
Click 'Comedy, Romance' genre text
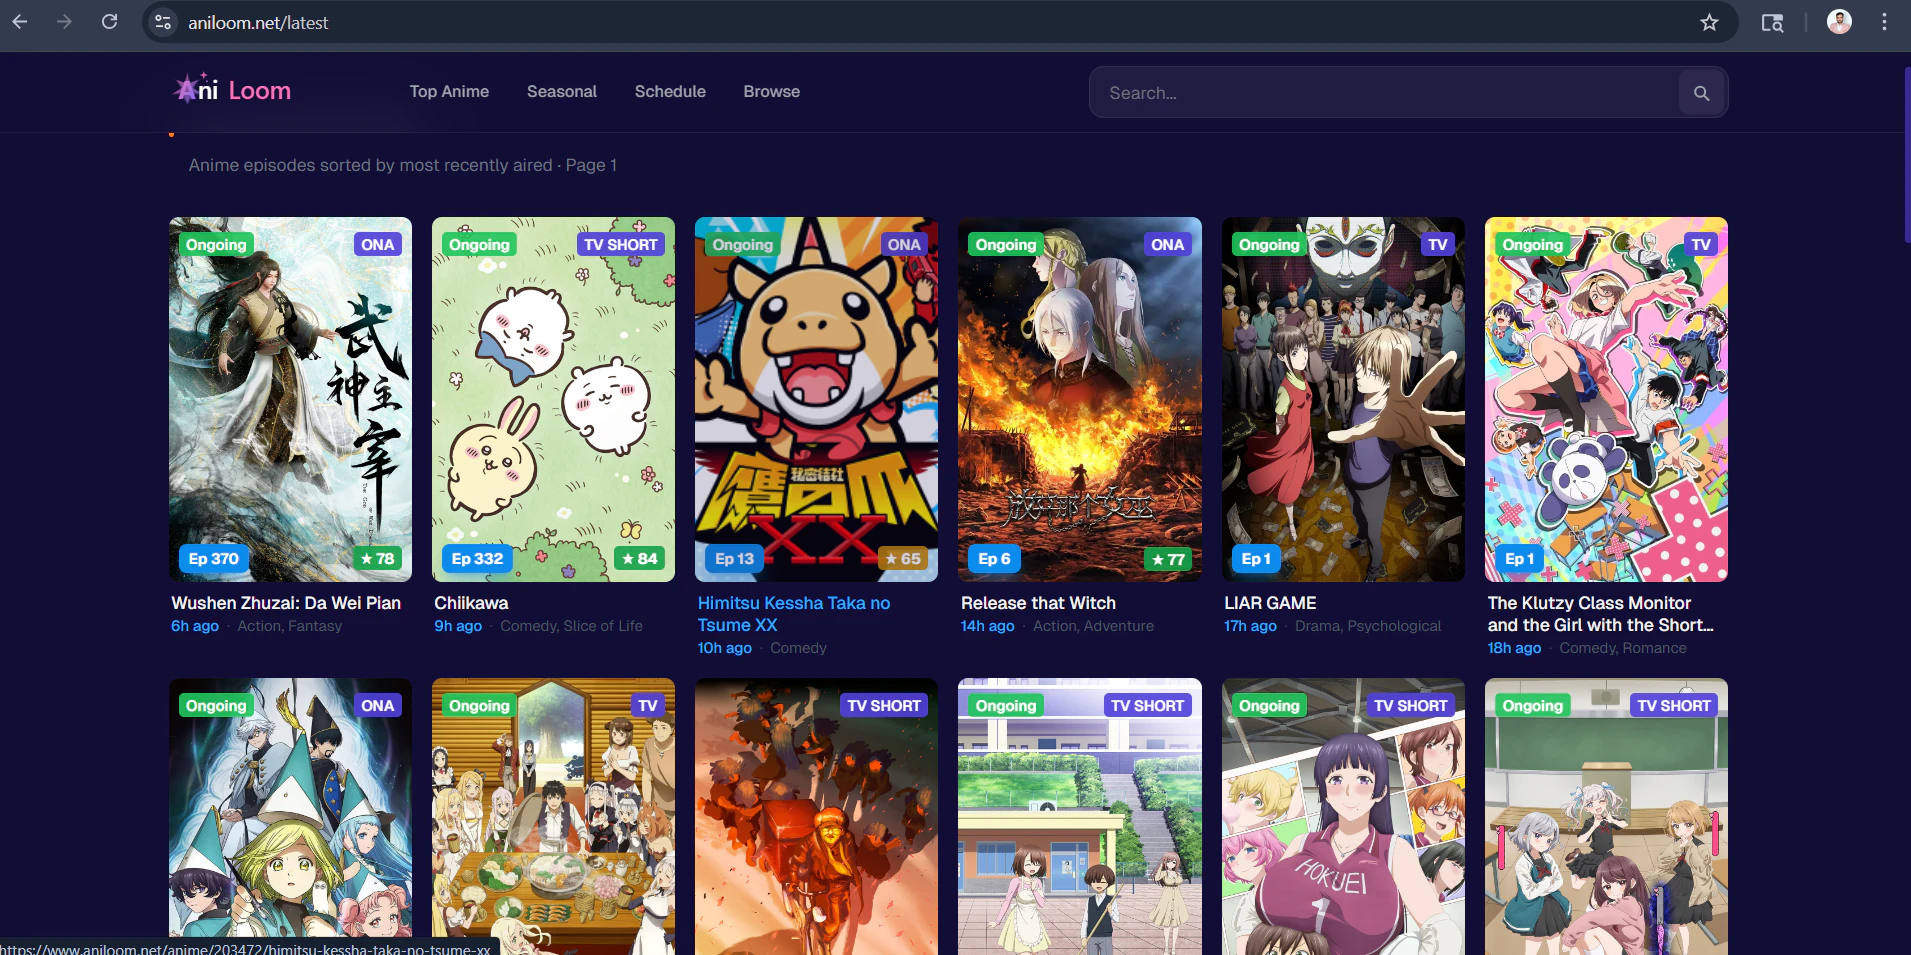(1623, 648)
